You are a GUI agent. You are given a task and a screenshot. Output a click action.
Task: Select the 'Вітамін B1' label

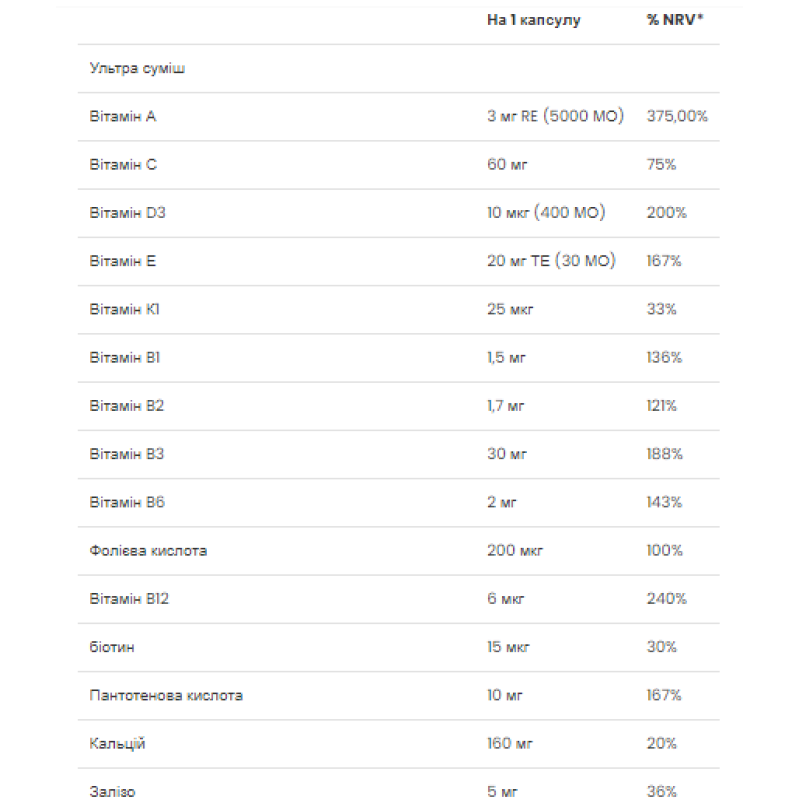pyautogui.click(x=124, y=358)
